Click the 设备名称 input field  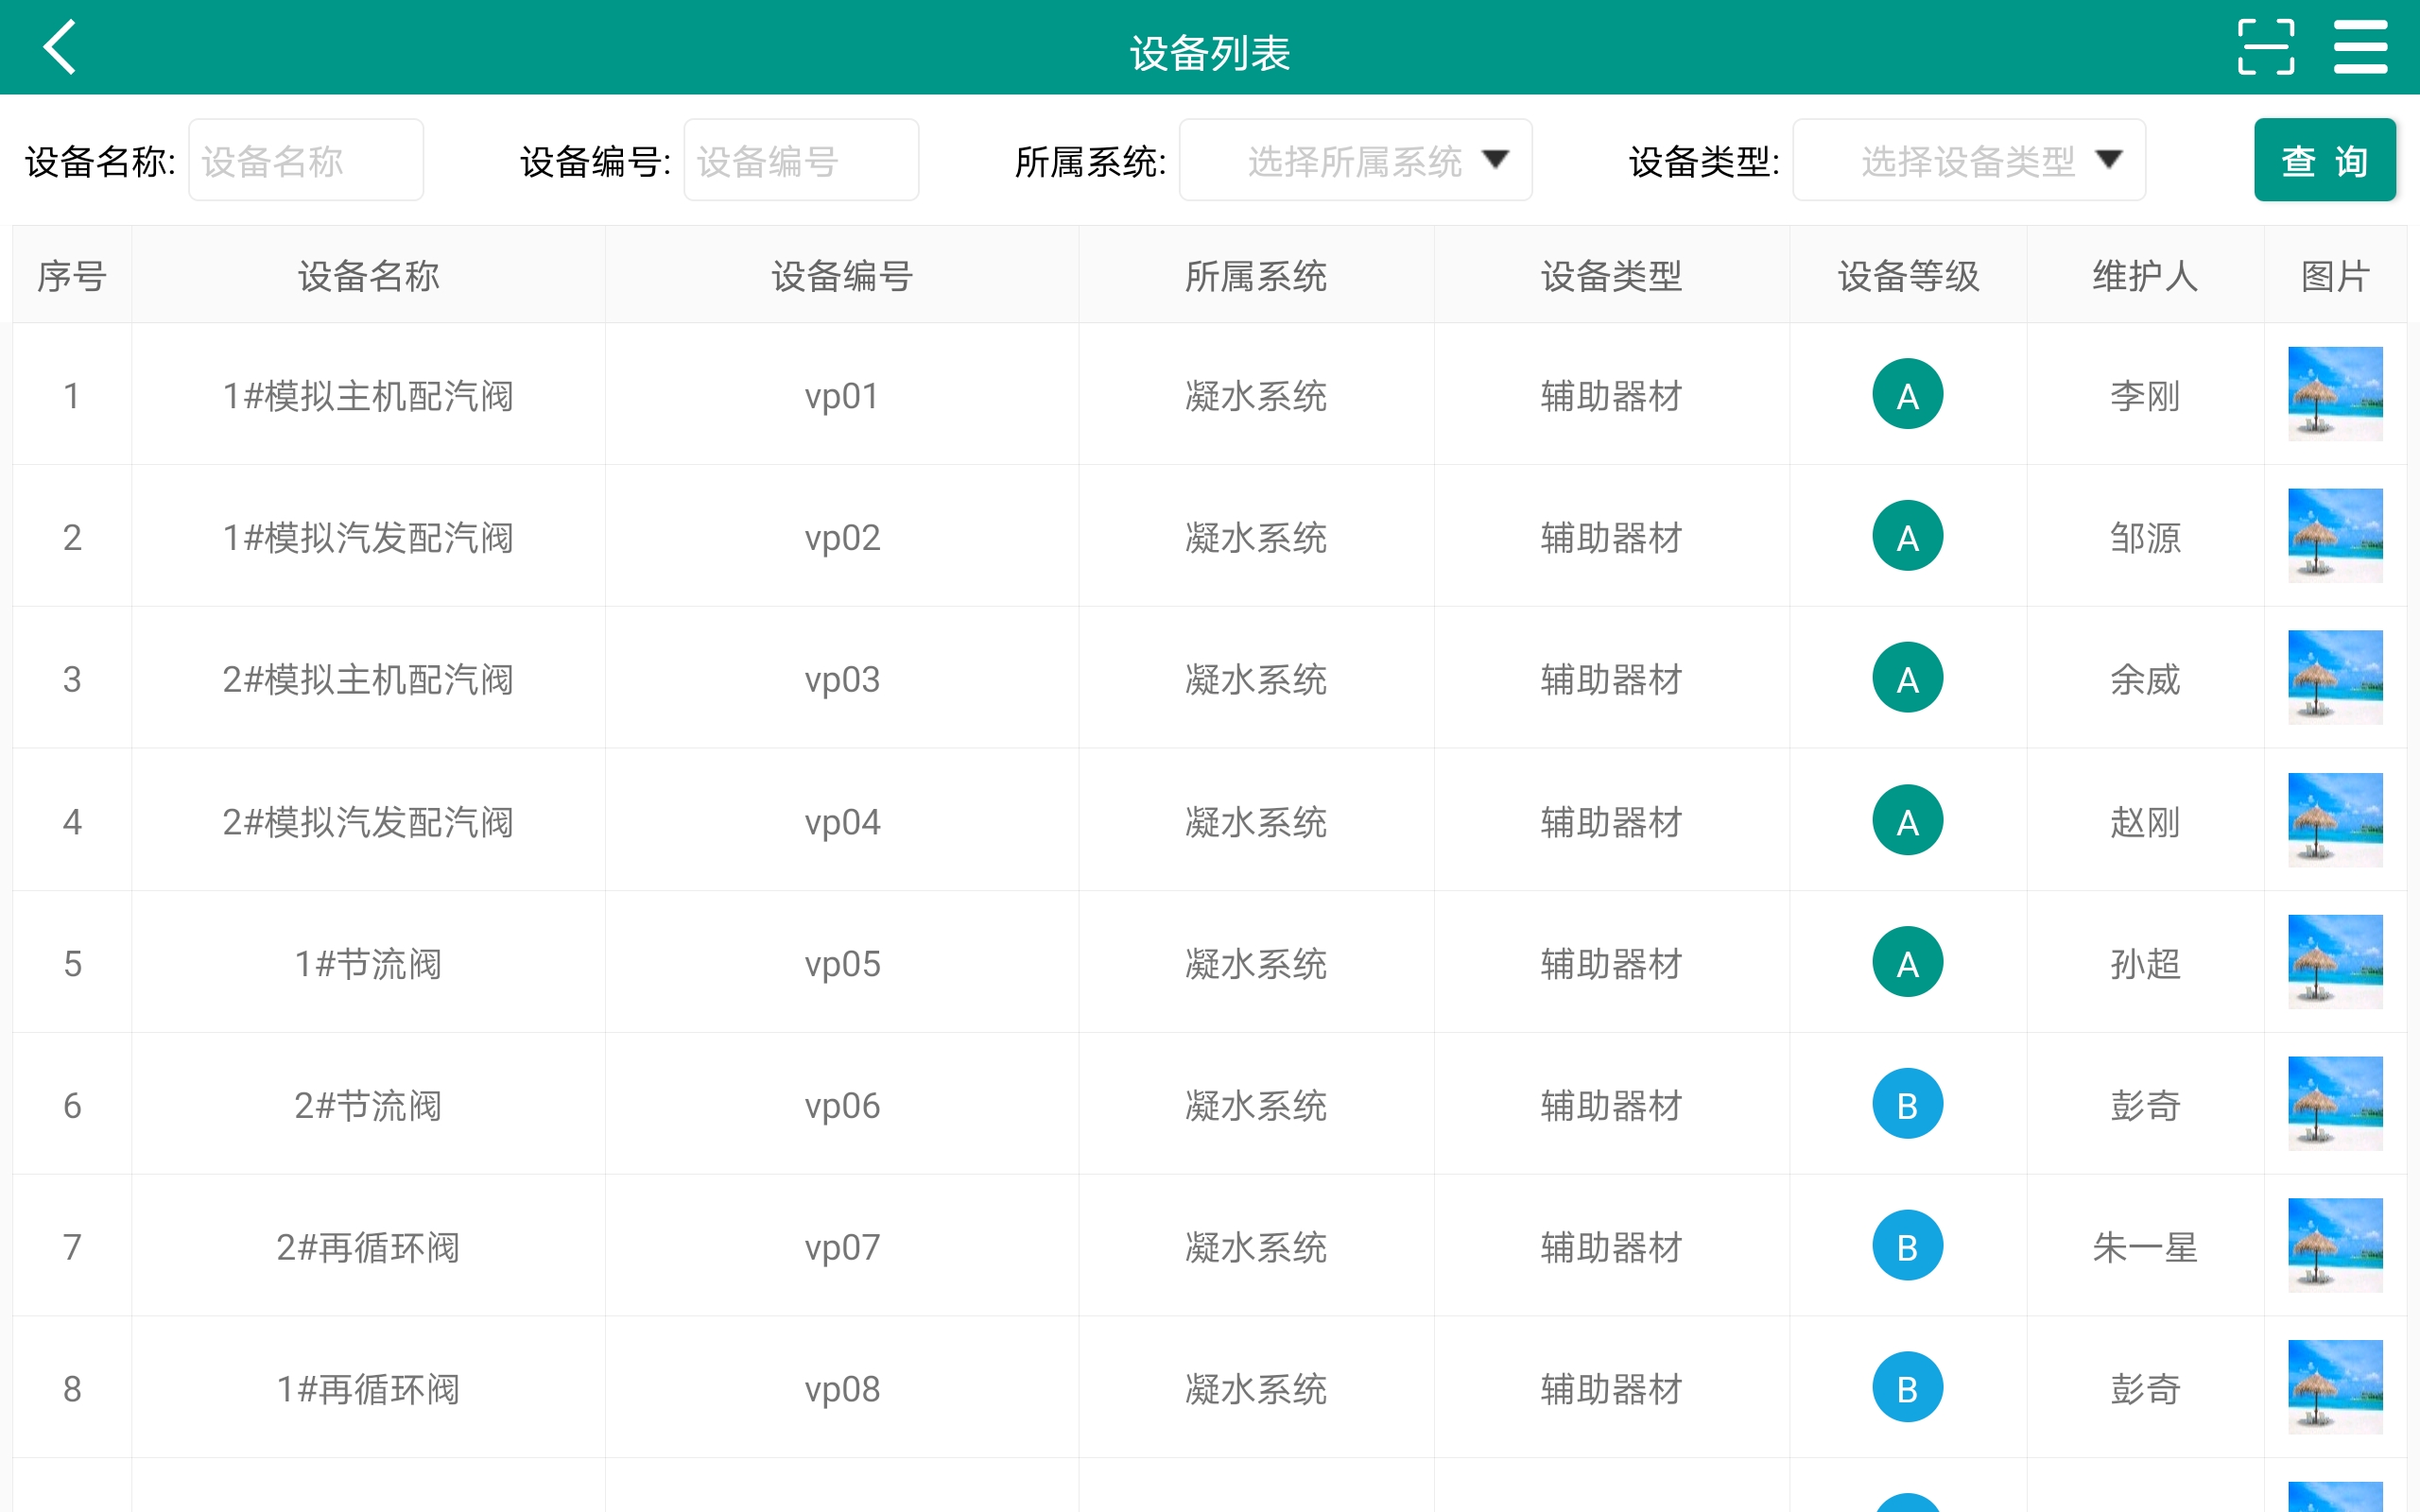point(306,160)
